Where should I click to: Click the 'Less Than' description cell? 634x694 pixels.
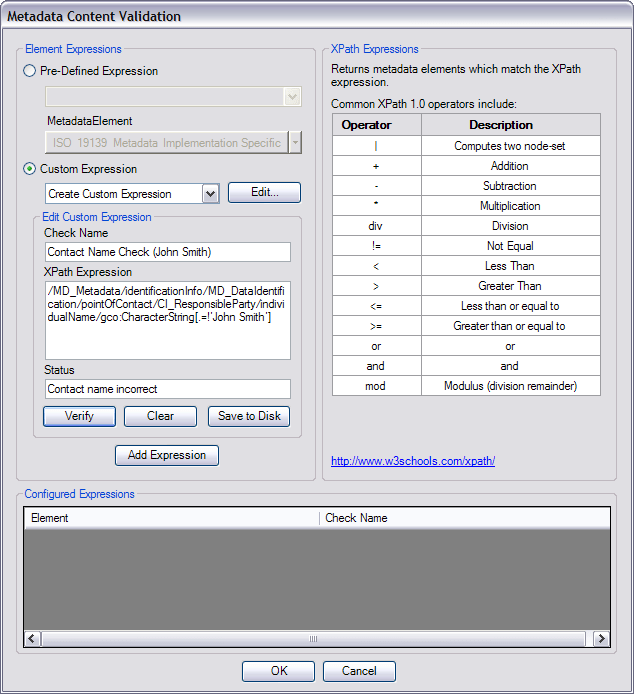510,266
